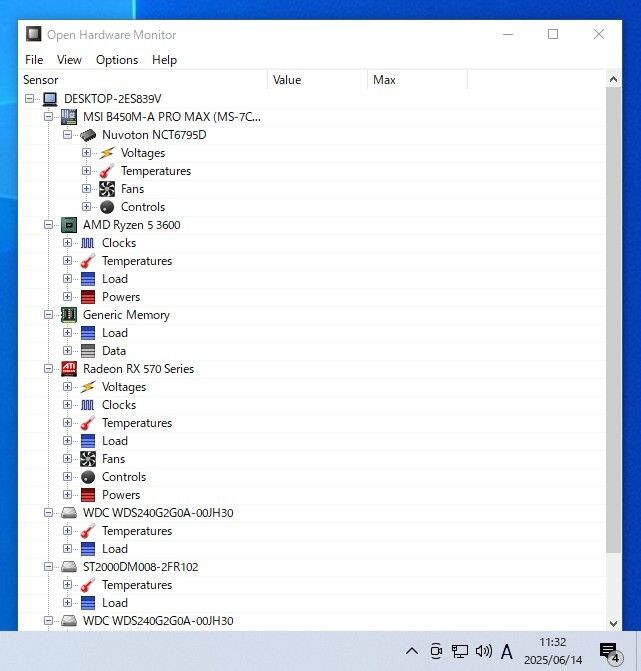Click the volume speaker tray icon

point(484,651)
